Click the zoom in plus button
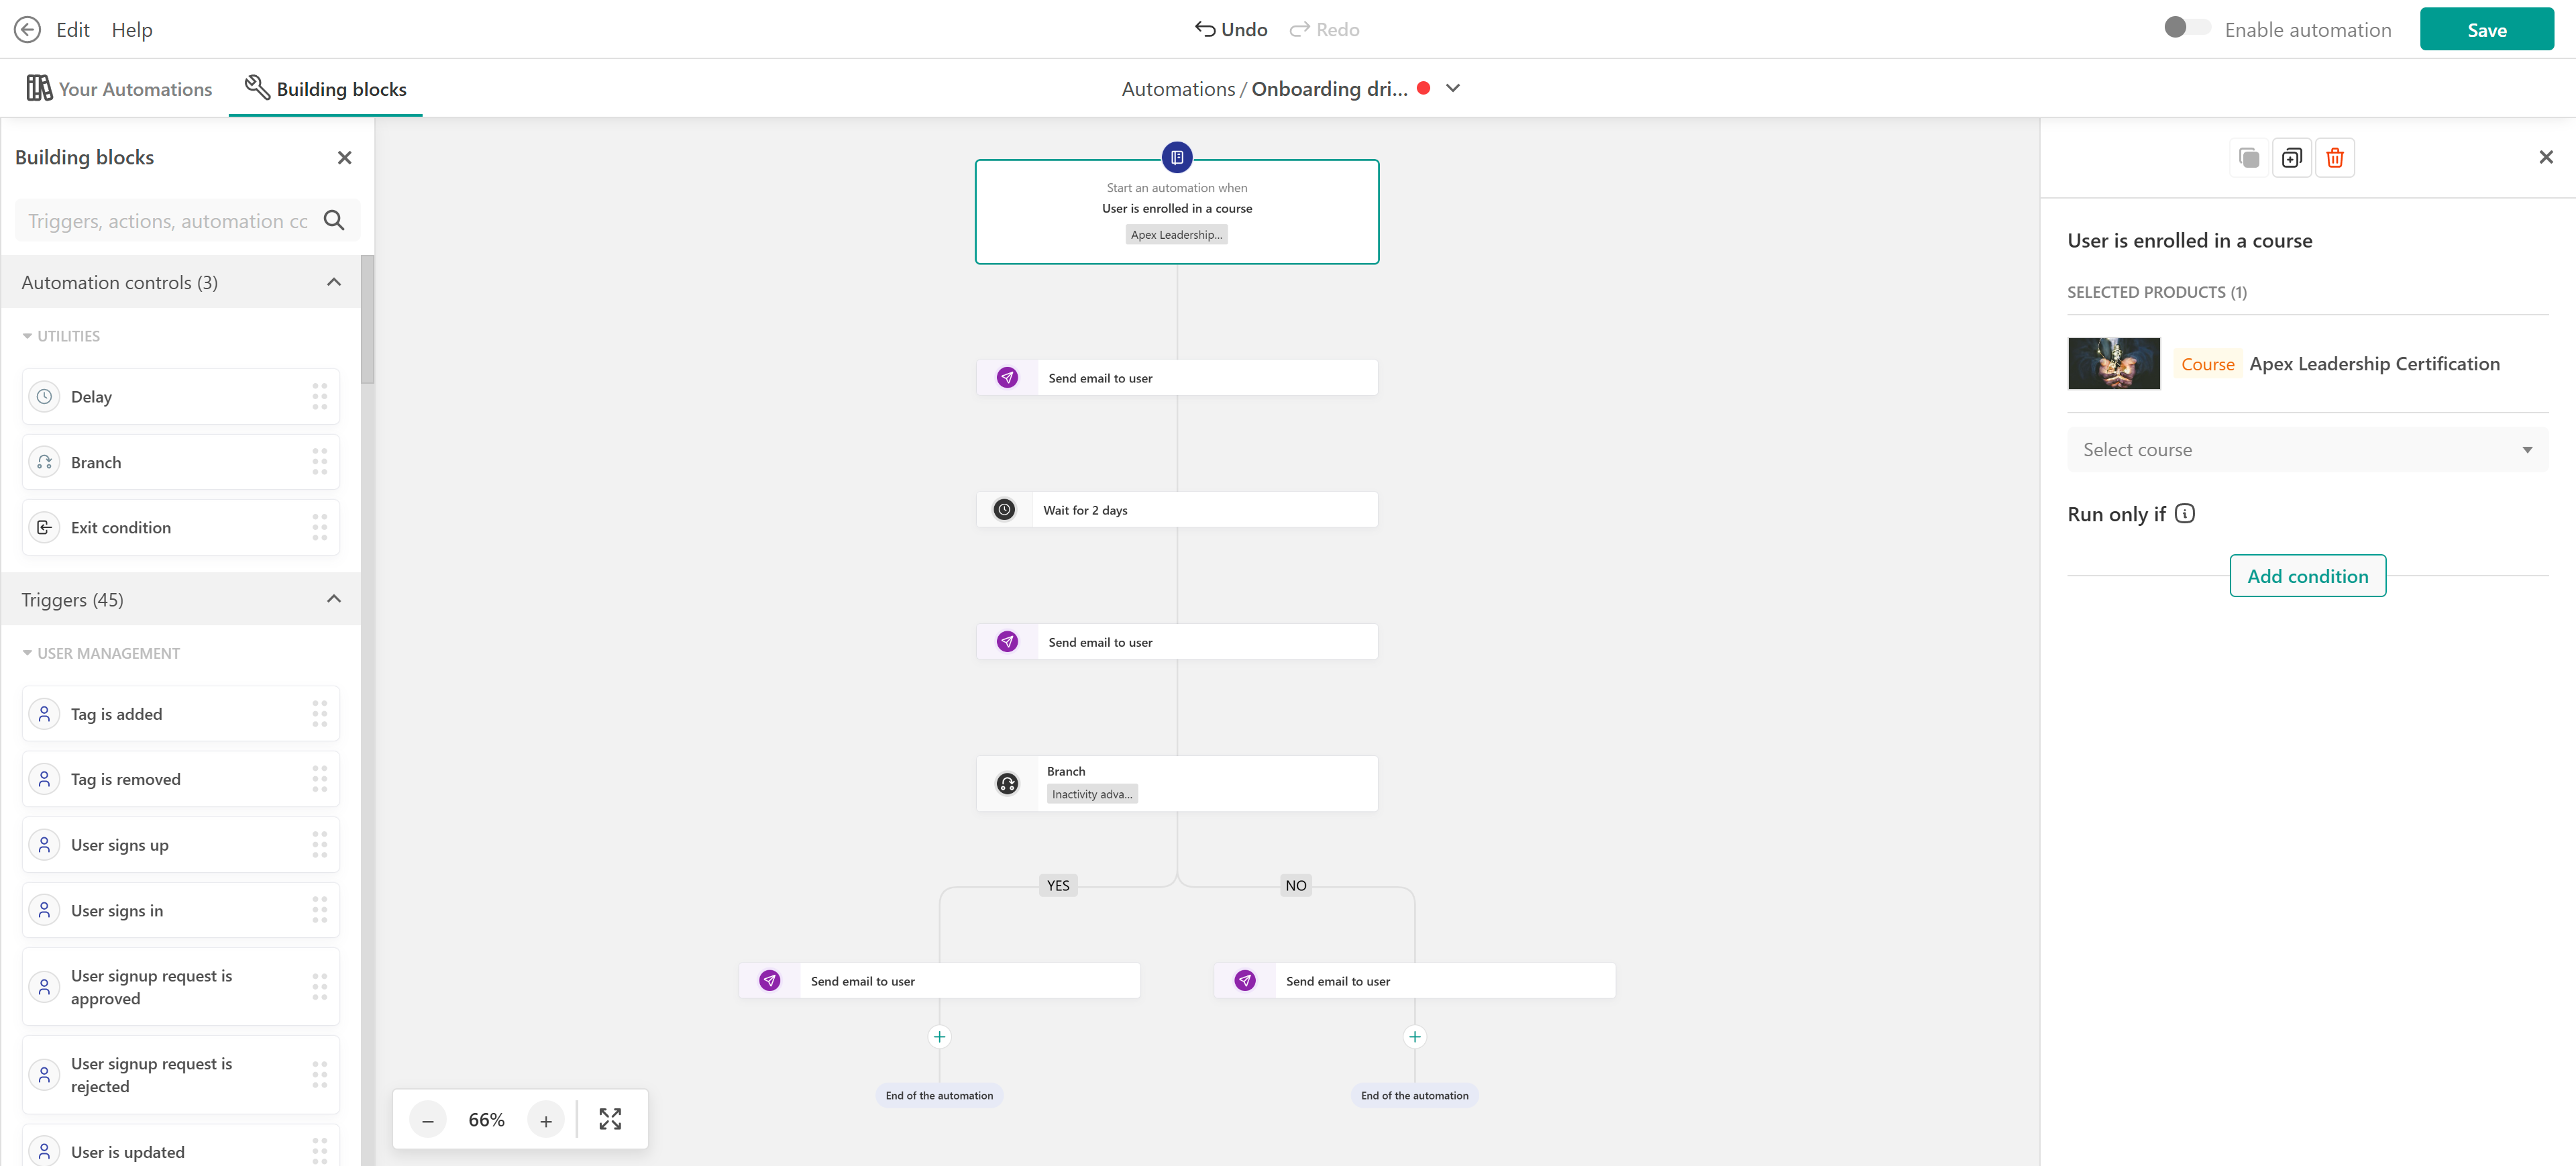2576x1166 pixels. point(546,1120)
